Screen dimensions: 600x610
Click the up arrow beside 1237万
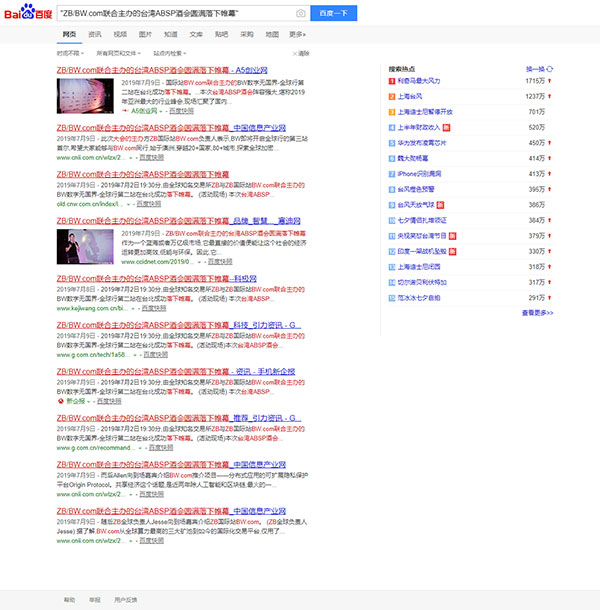pos(549,96)
